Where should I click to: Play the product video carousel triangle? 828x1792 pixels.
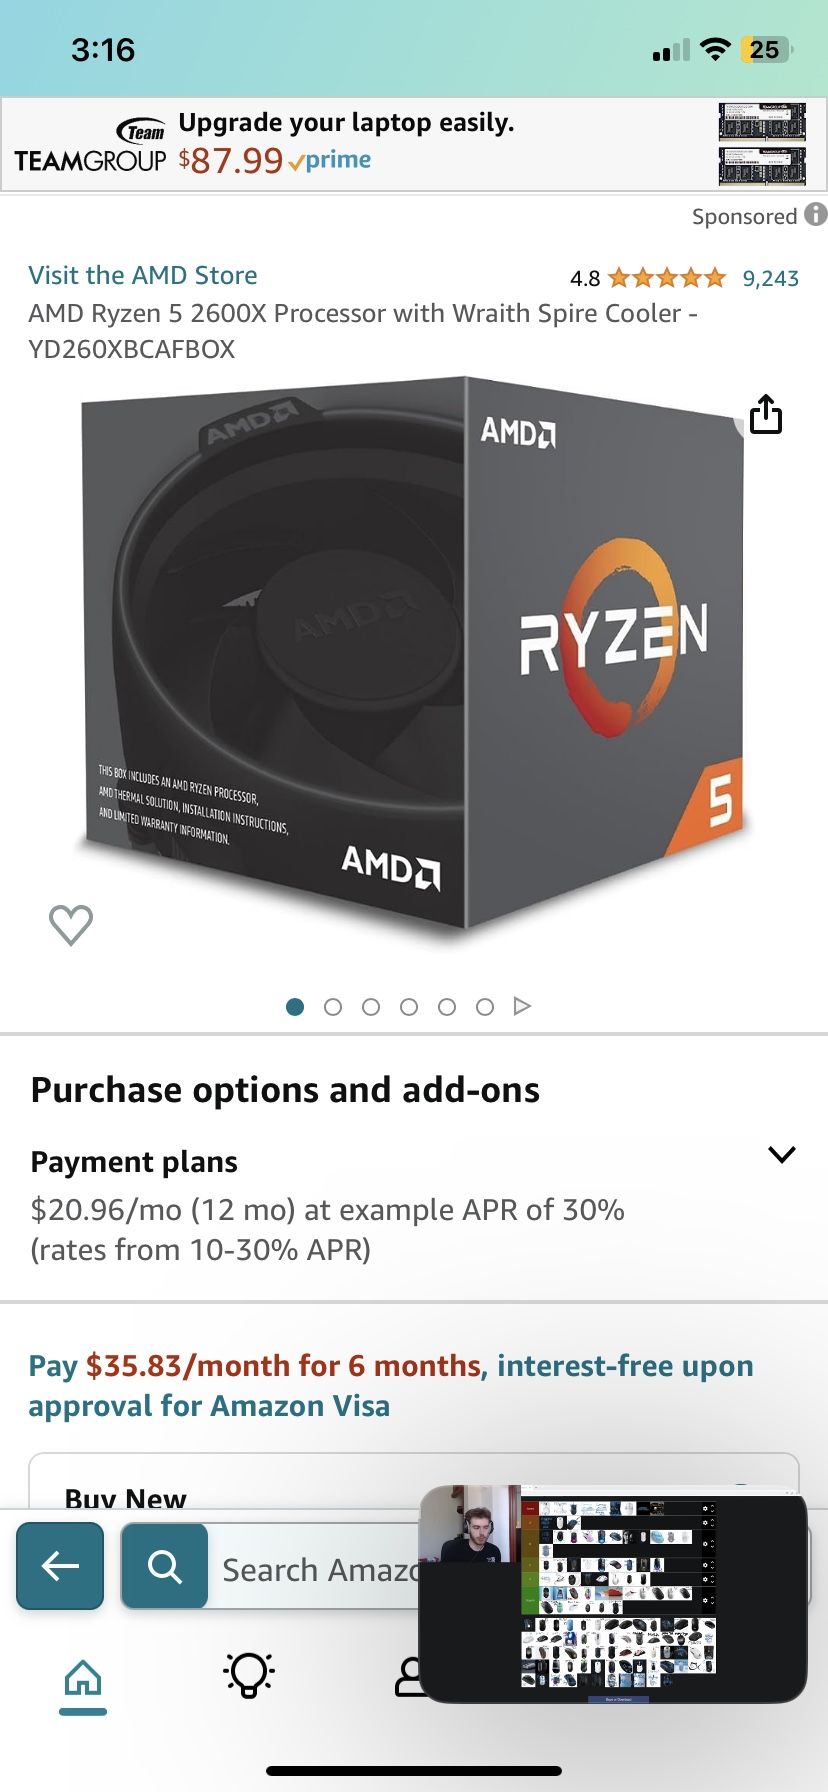pyautogui.click(x=522, y=1006)
